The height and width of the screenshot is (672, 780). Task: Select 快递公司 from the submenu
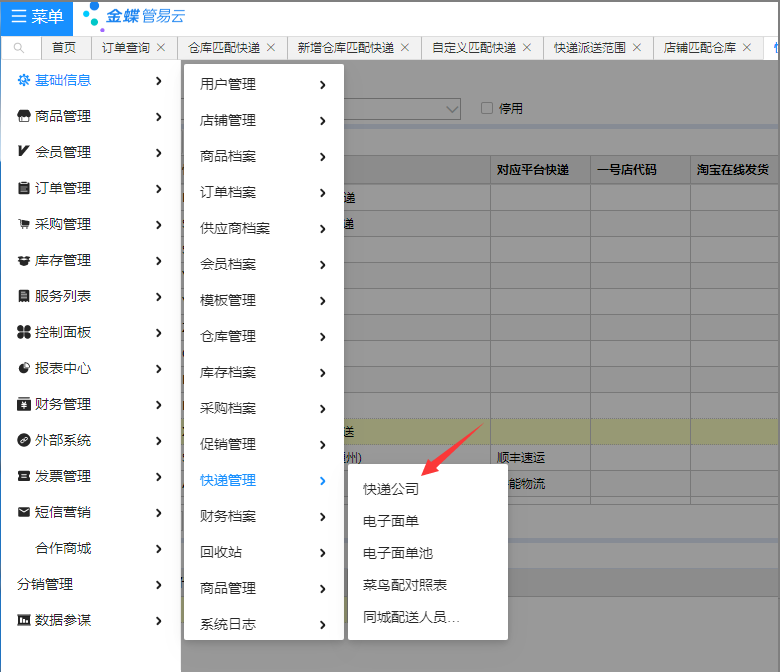pos(391,489)
